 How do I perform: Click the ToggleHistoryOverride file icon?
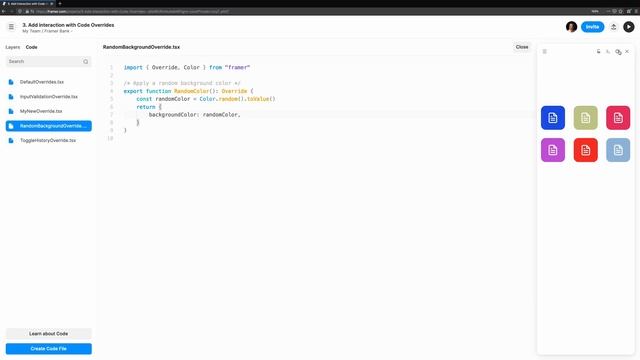click(11, 140)
